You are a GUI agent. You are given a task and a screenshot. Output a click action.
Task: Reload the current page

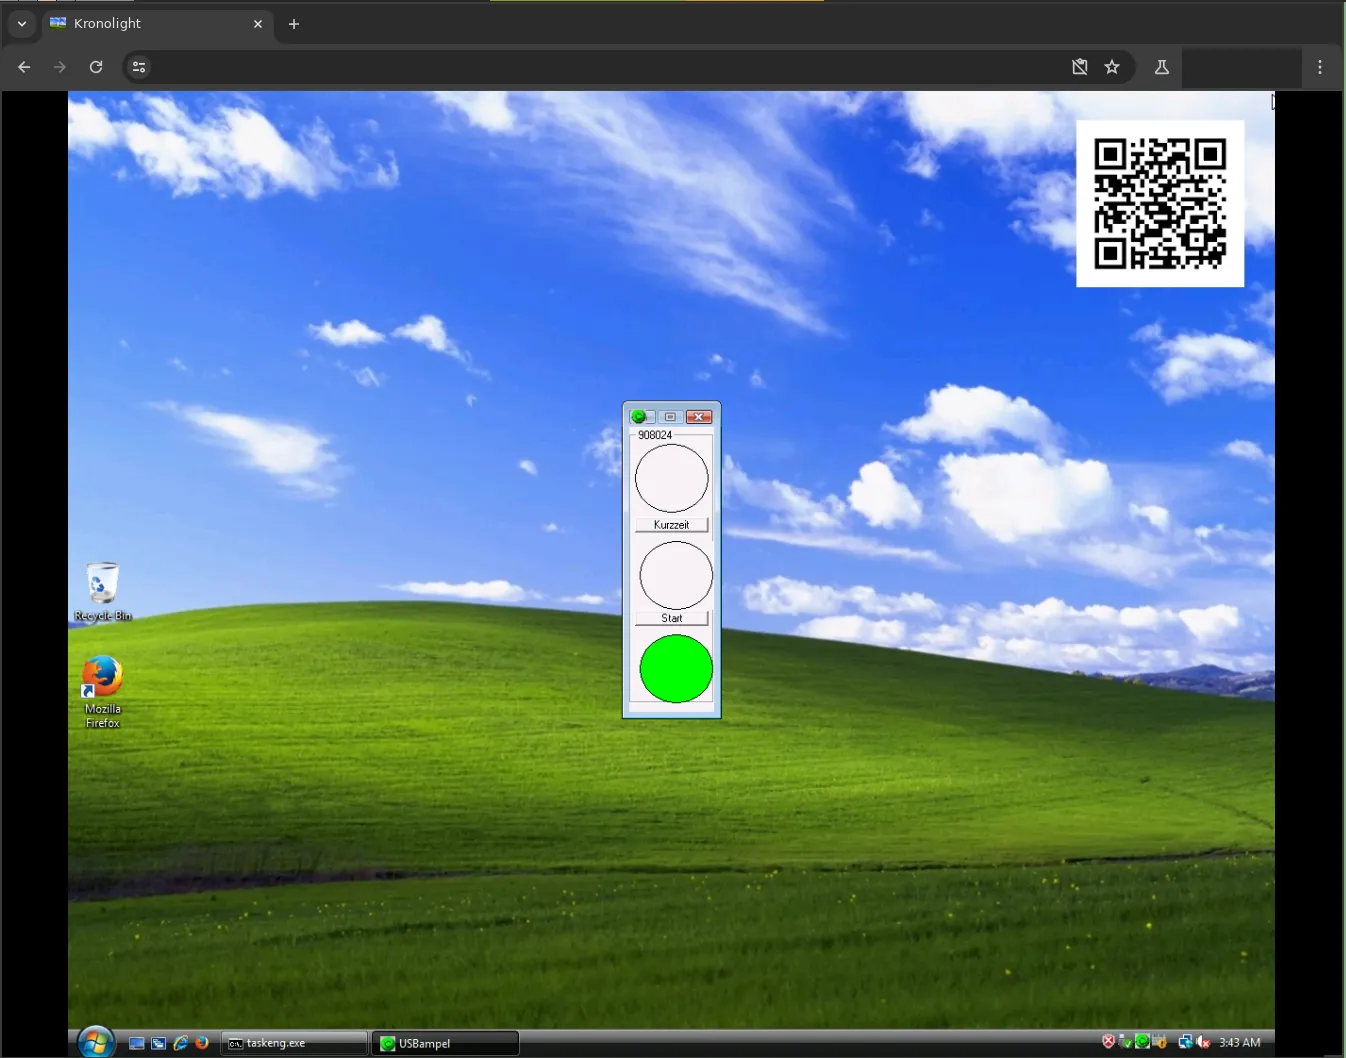[x=96, y=67]
